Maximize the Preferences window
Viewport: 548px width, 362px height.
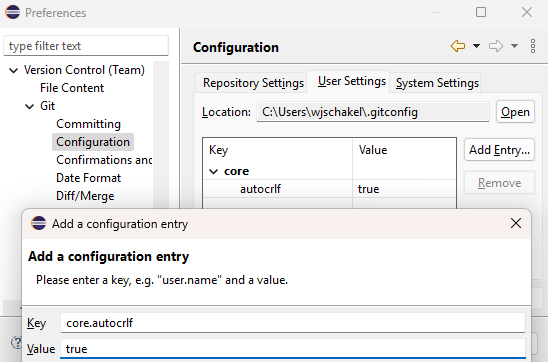pos(481,12)
